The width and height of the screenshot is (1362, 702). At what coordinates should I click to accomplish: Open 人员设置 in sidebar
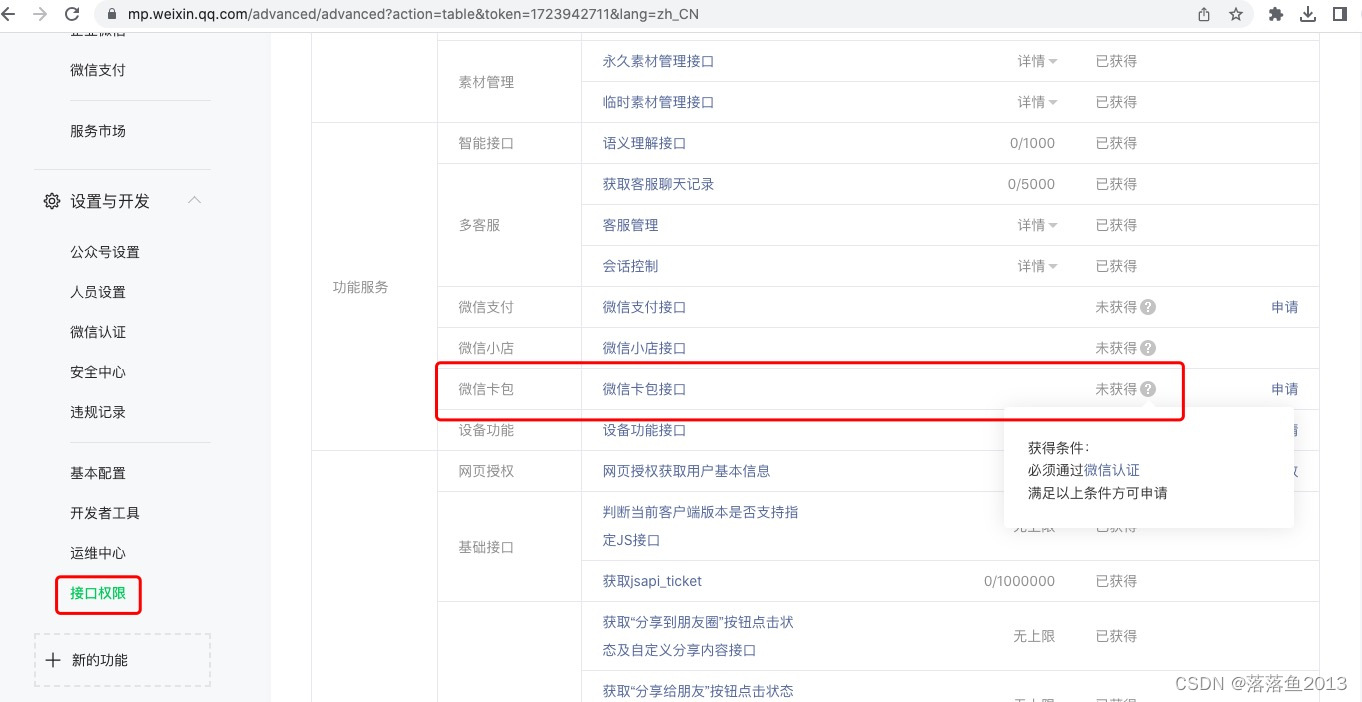[x=98, y=292]
